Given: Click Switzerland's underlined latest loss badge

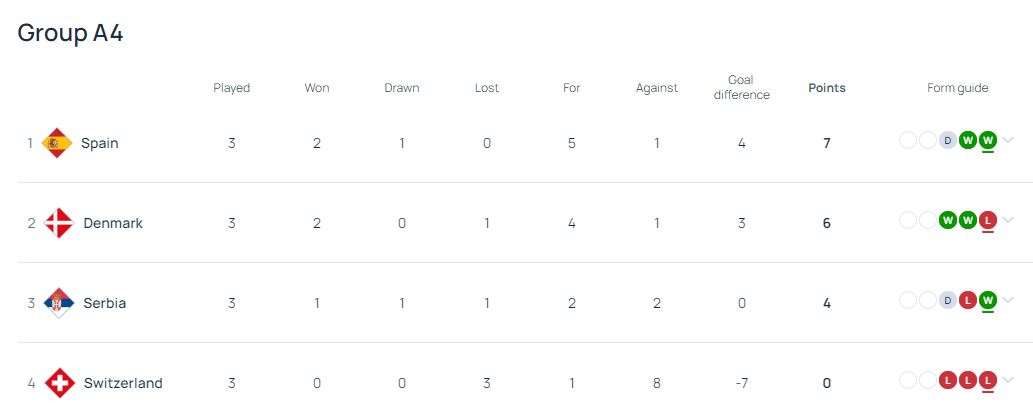Looking at the screenshot, I should pos(988,380).
